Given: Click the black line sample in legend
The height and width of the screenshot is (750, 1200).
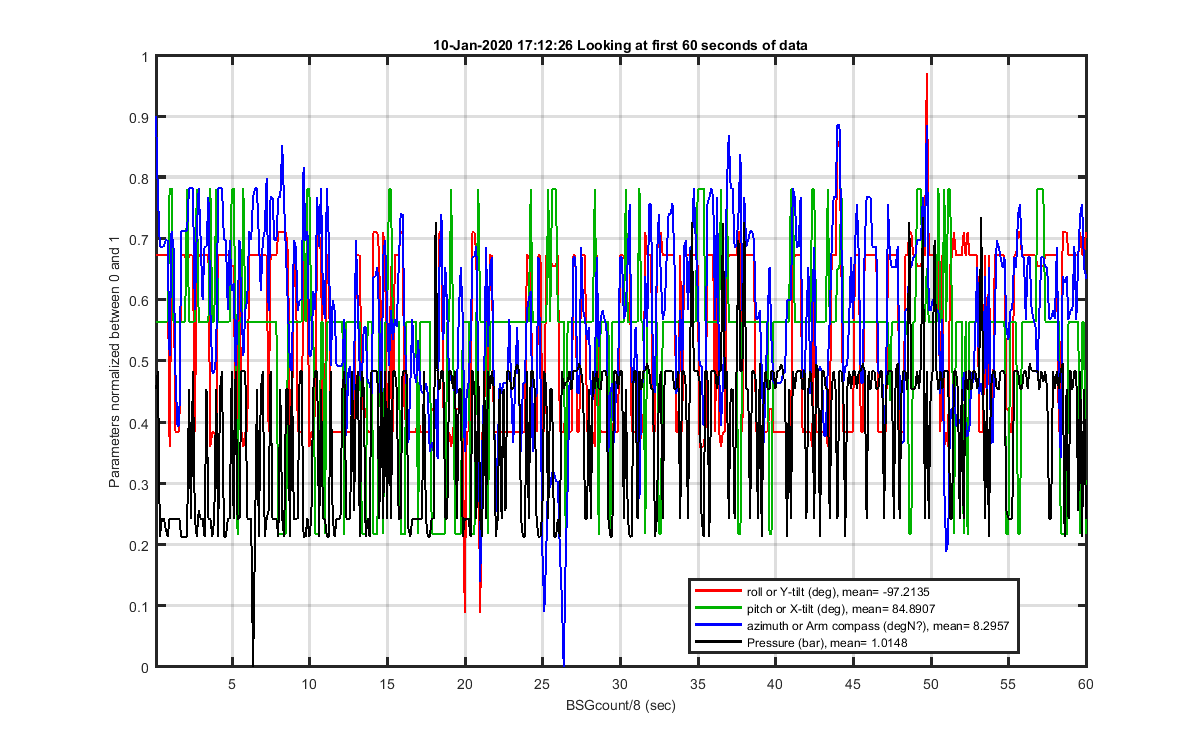Looking at the screenshot, I should pyautogui.click(x=719, y=642).
